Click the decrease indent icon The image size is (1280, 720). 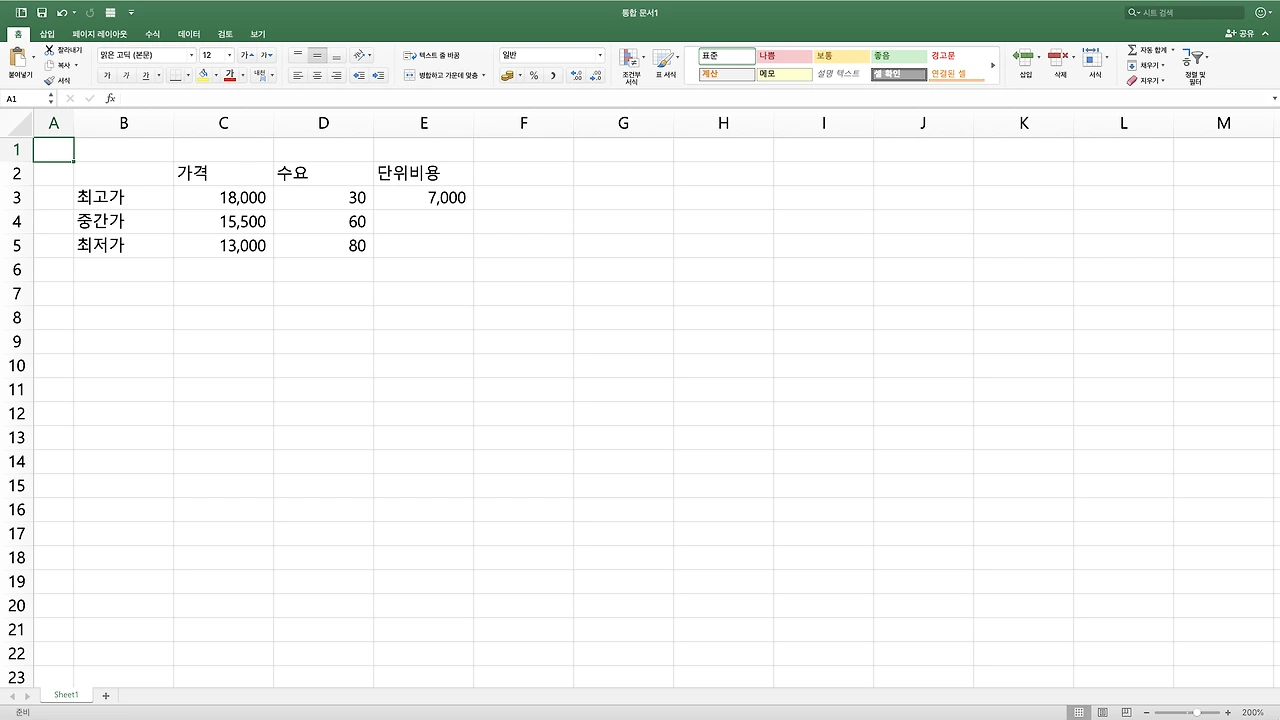(359, 75)
